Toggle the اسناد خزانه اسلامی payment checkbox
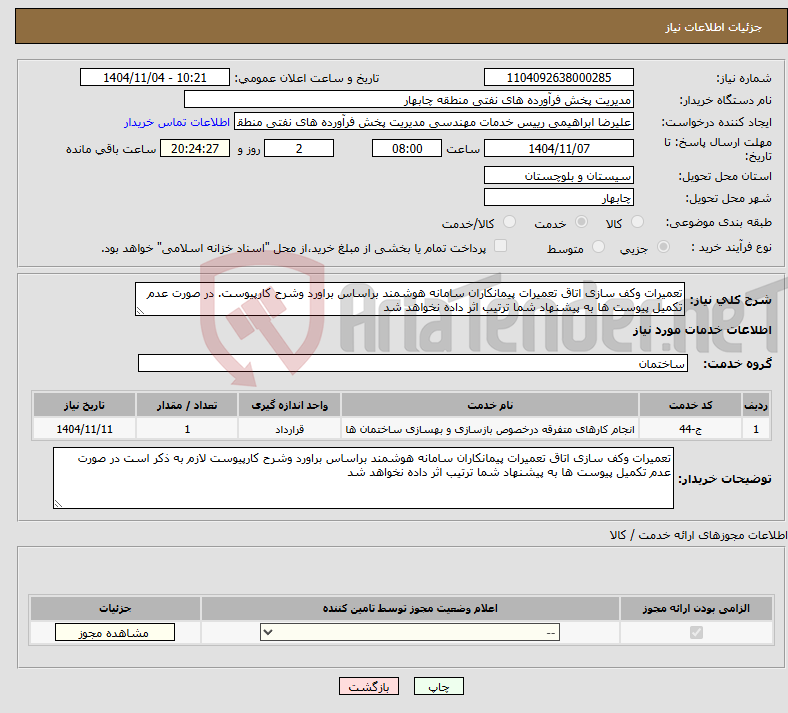The height and width of the screenshot is (713, 788). click(x=500, y=246)
